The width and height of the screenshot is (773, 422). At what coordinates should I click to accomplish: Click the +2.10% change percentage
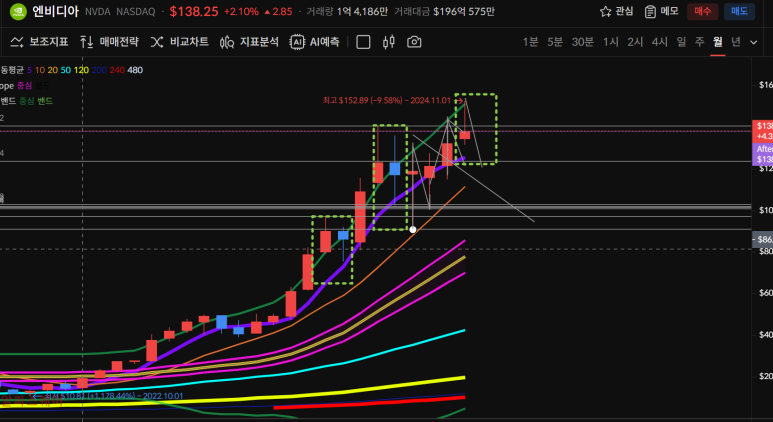pos(241,11)
